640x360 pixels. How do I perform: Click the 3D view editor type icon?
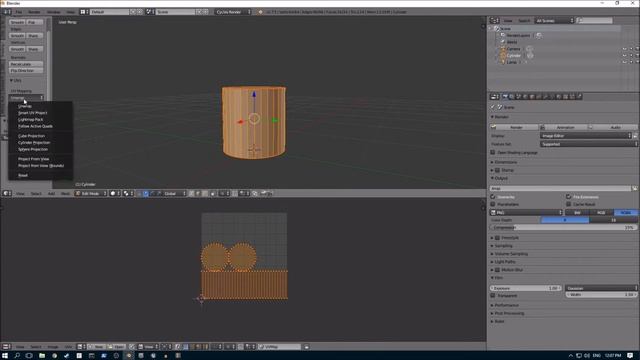pyautogui.click(x=7, y=193)
